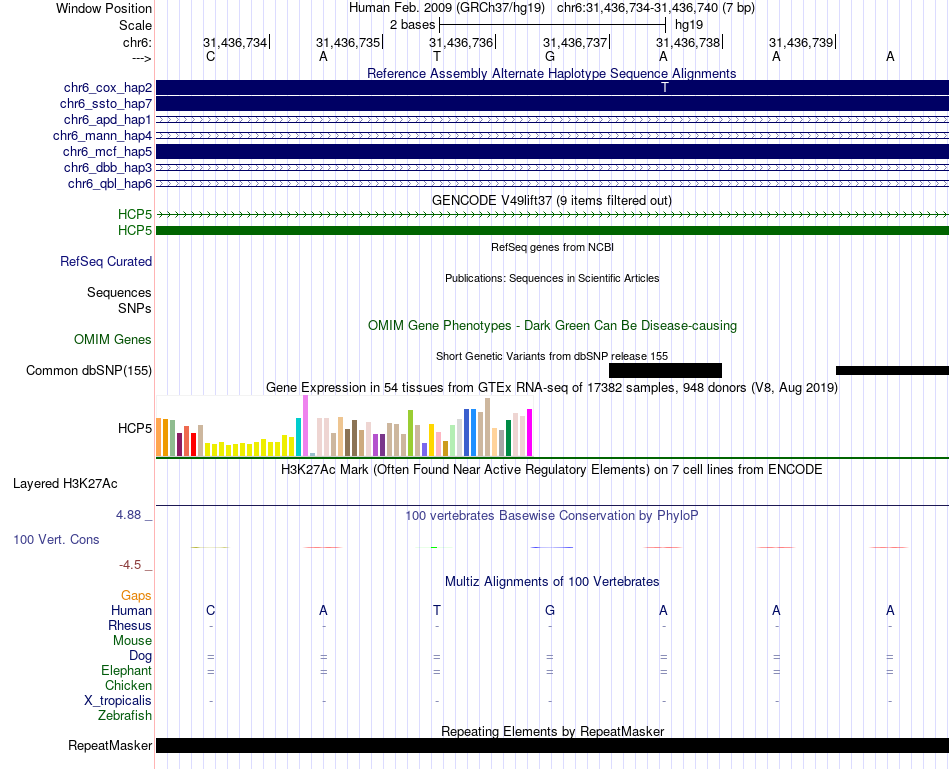Select the chr6_apd_hap1 haplotype label

(107, 119)
